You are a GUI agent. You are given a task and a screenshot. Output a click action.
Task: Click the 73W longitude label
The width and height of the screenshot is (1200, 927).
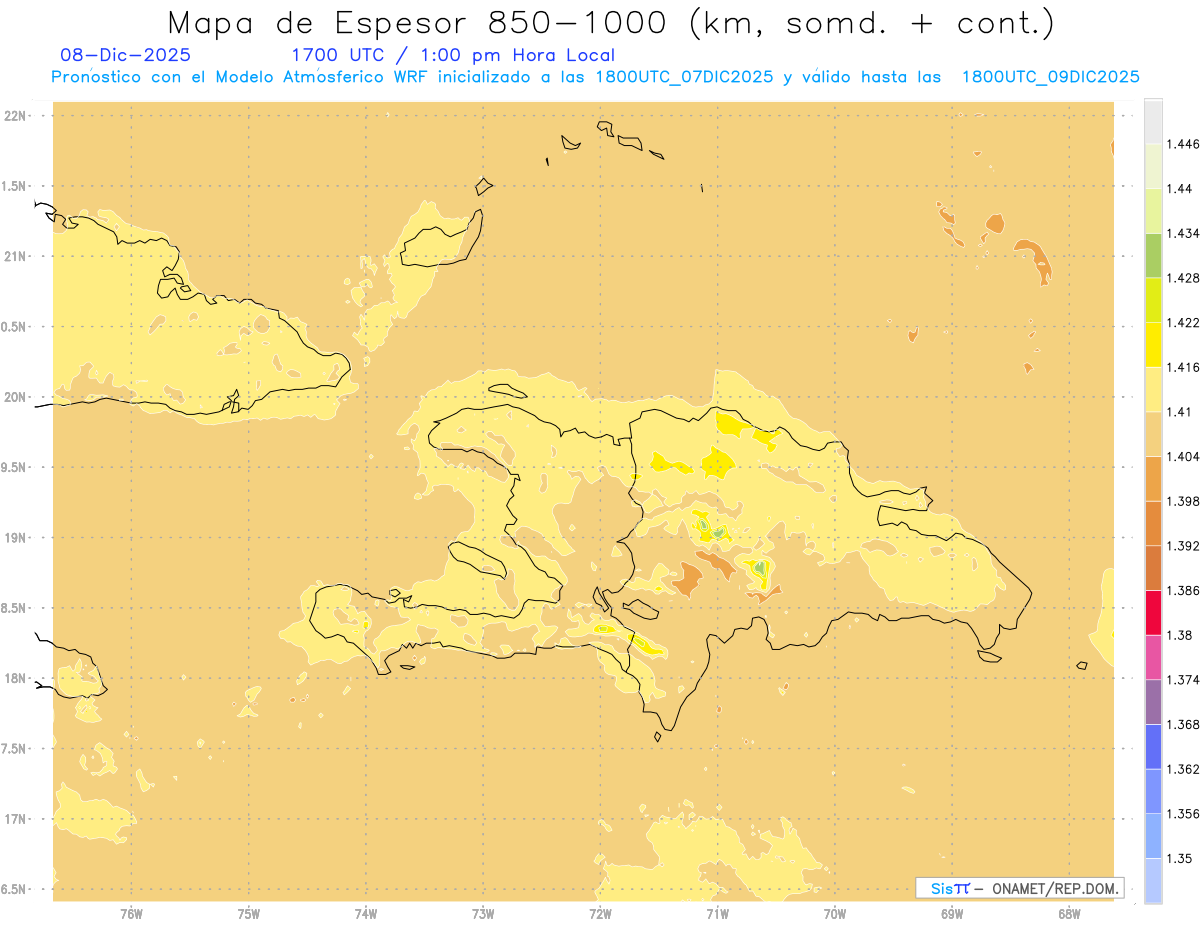click(483, 913)
